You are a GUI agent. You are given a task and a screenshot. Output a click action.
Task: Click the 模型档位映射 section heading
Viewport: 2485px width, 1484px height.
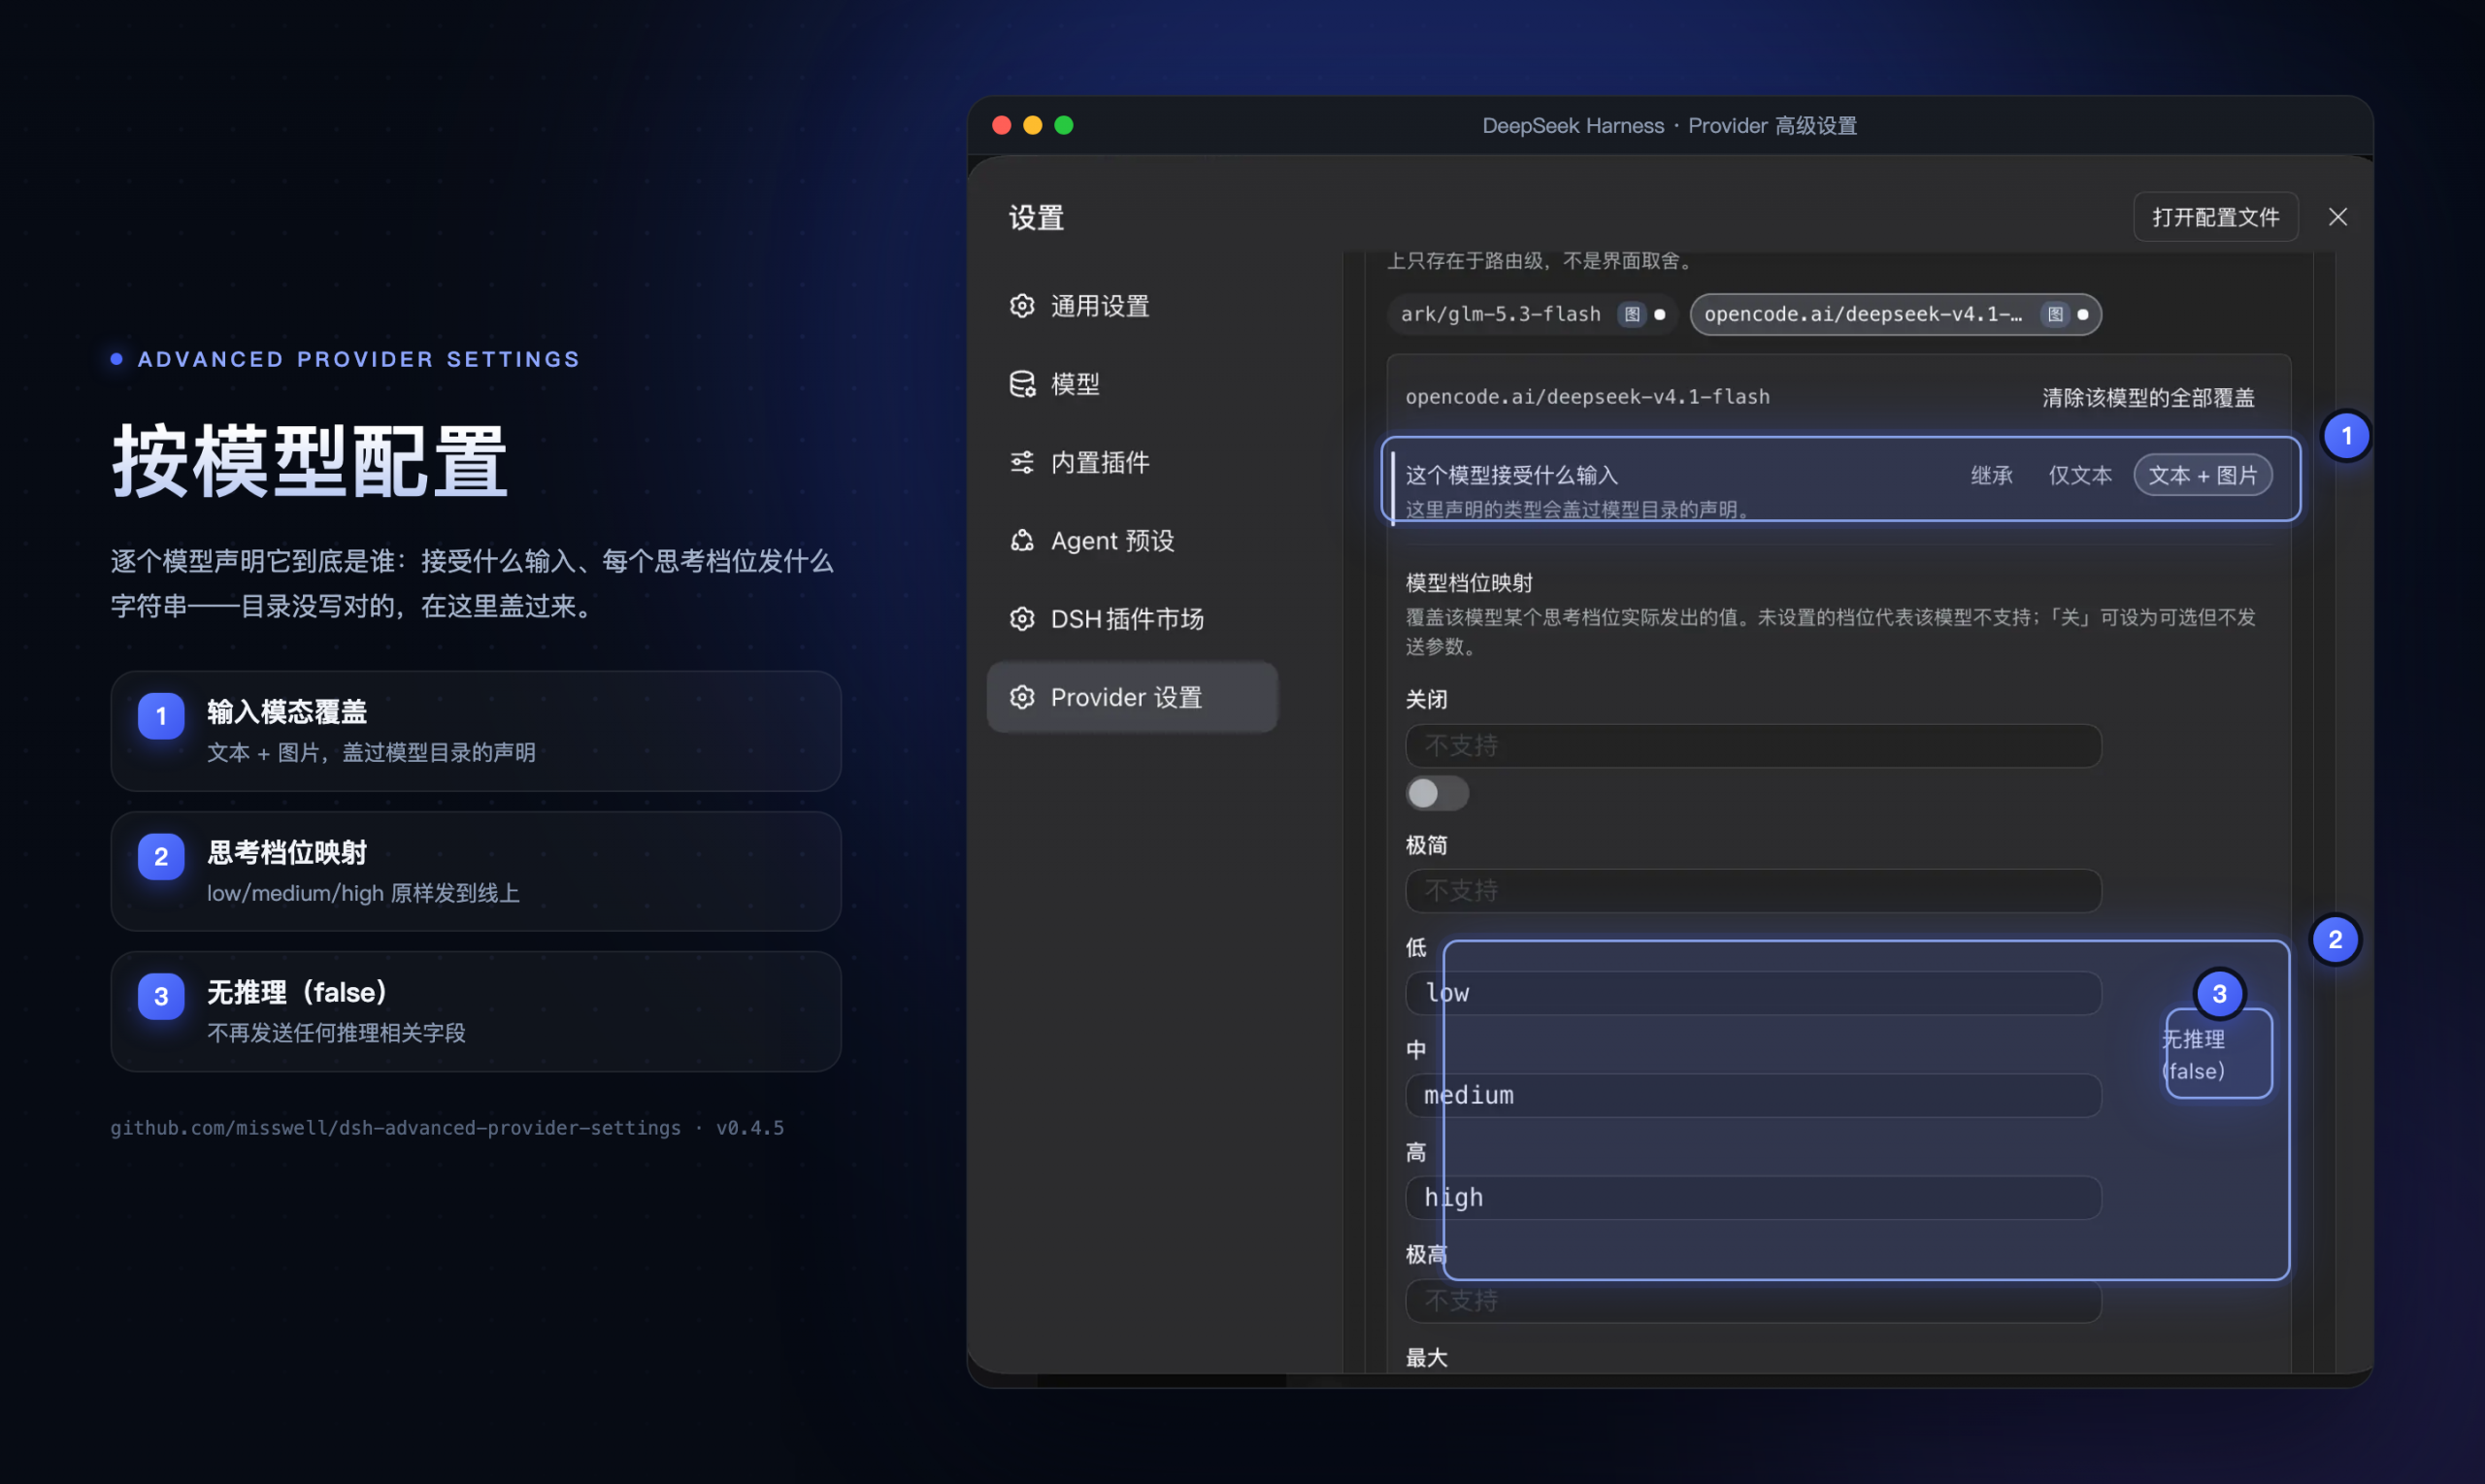pyautogui.click(x=1469, y=583)
